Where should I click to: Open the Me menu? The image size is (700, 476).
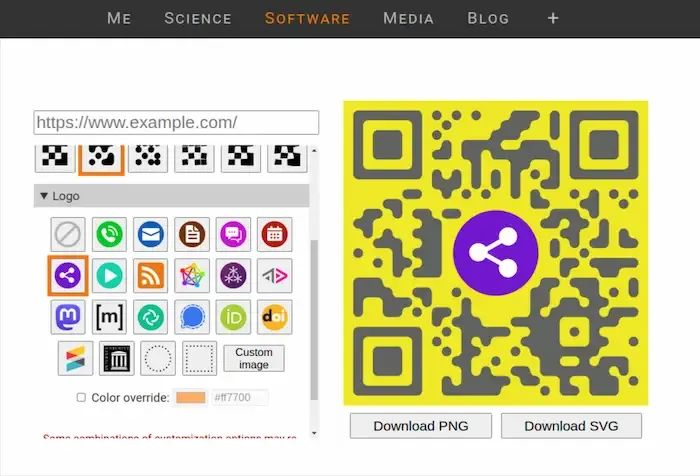(119, 18)
